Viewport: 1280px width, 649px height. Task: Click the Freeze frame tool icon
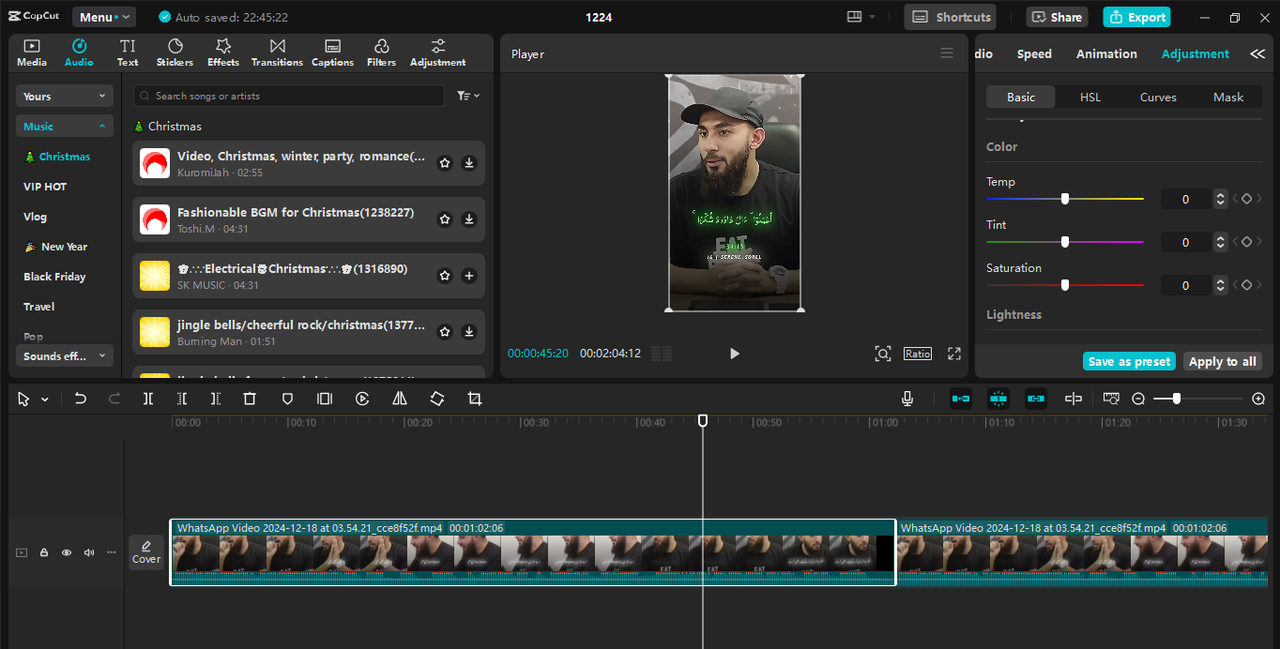(x=324, y=398)
